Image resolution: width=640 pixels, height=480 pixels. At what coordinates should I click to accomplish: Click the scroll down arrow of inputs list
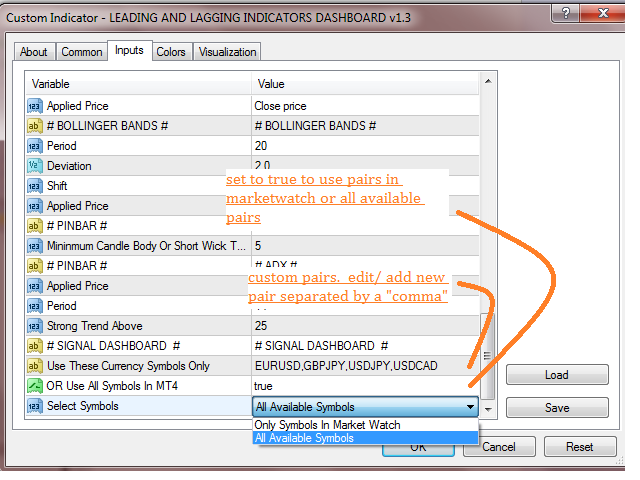point(488,409)
